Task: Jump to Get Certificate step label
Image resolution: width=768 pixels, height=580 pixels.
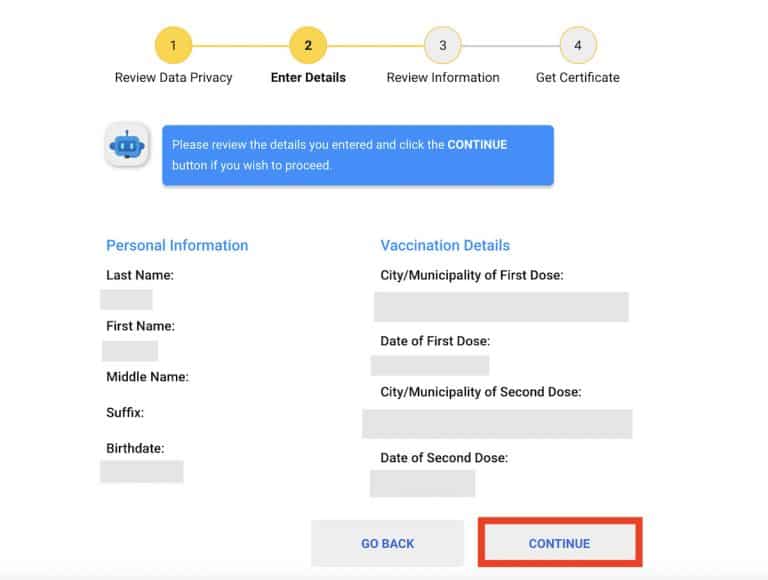Action: tap(578, 77)
